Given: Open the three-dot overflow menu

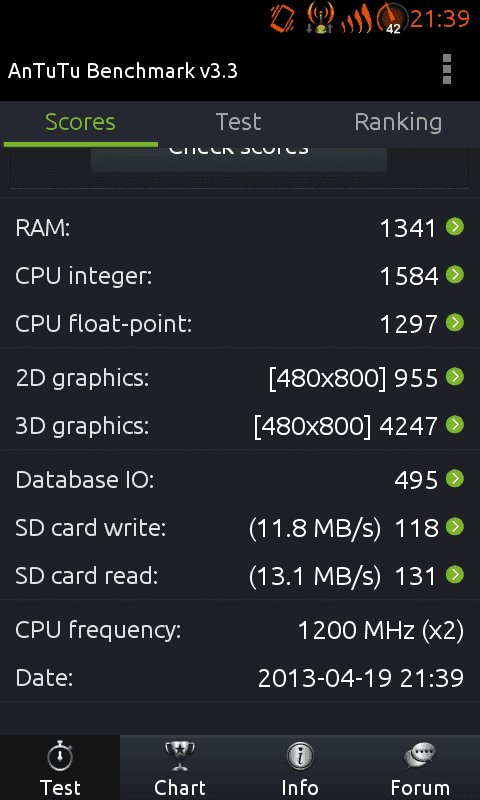Looking at the screenshot, I should [447, 68].
